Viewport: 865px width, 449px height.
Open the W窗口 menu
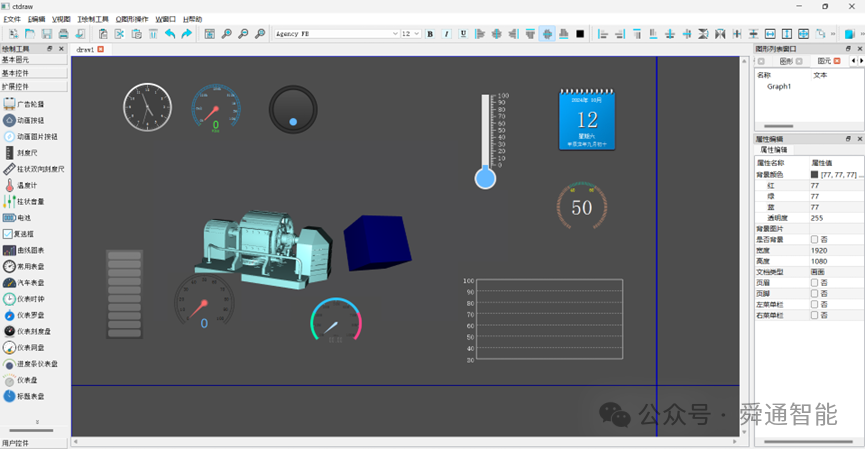click(x=165, y=19)
